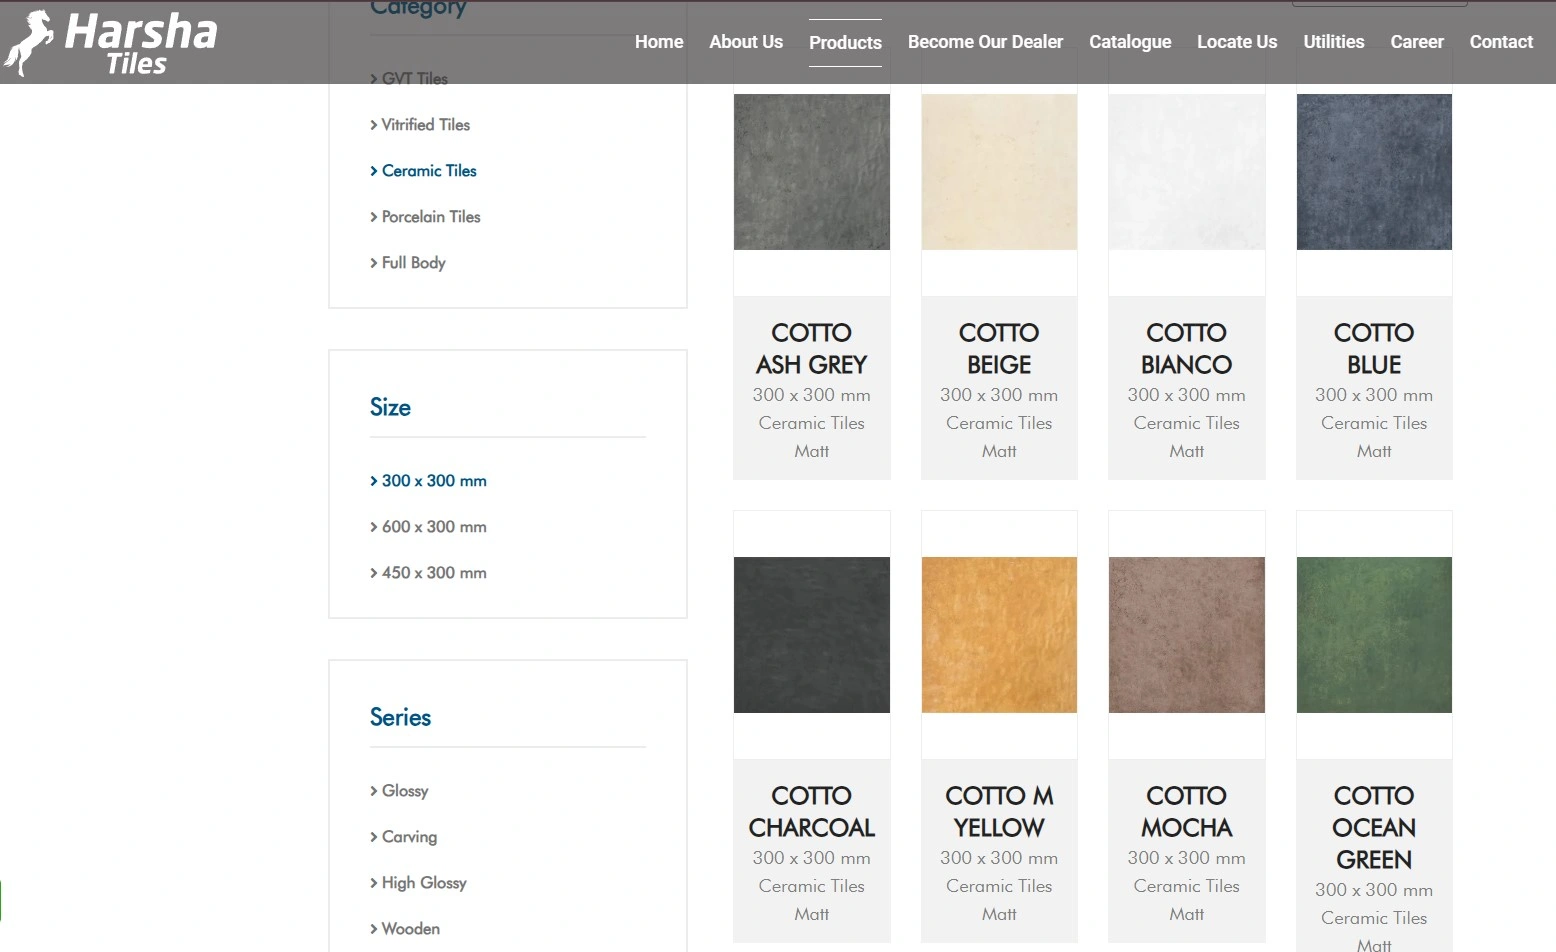
Task: Open the Become Our Dealer page
Action: 985,42
